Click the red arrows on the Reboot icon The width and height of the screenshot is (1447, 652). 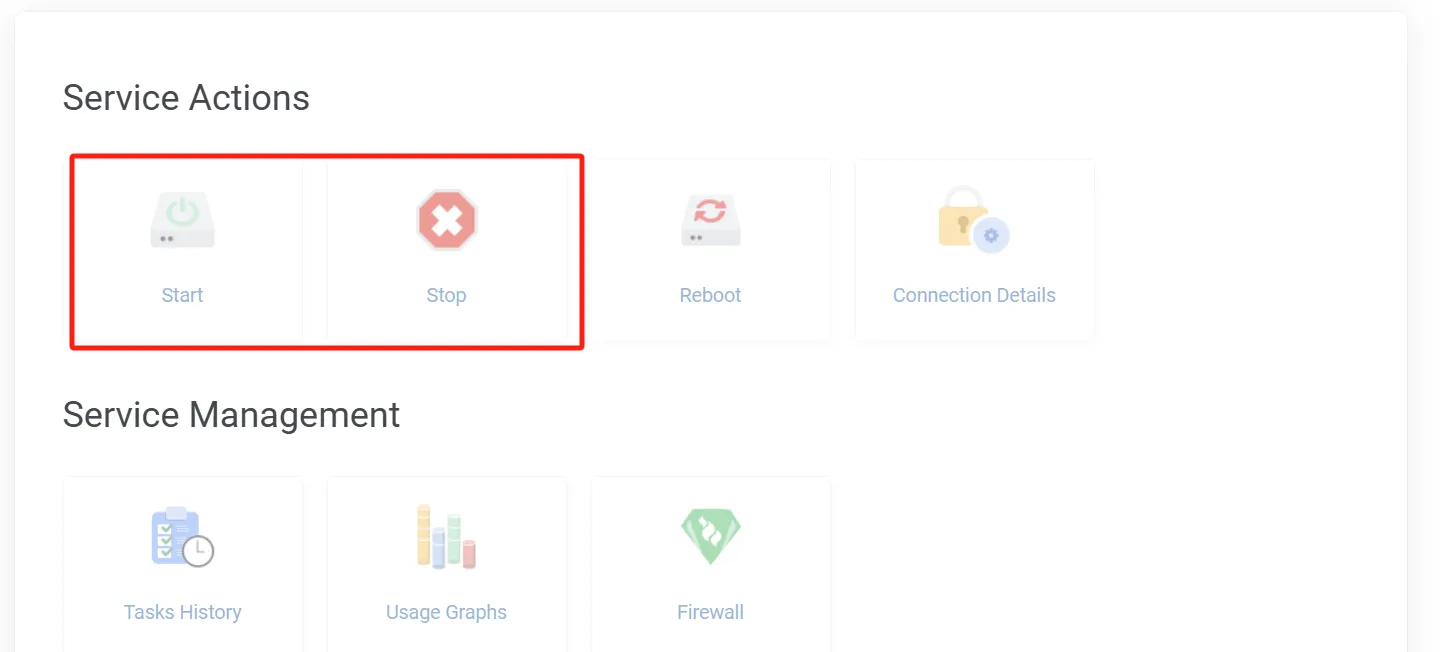pyautogui.click(x=711, y=211)
